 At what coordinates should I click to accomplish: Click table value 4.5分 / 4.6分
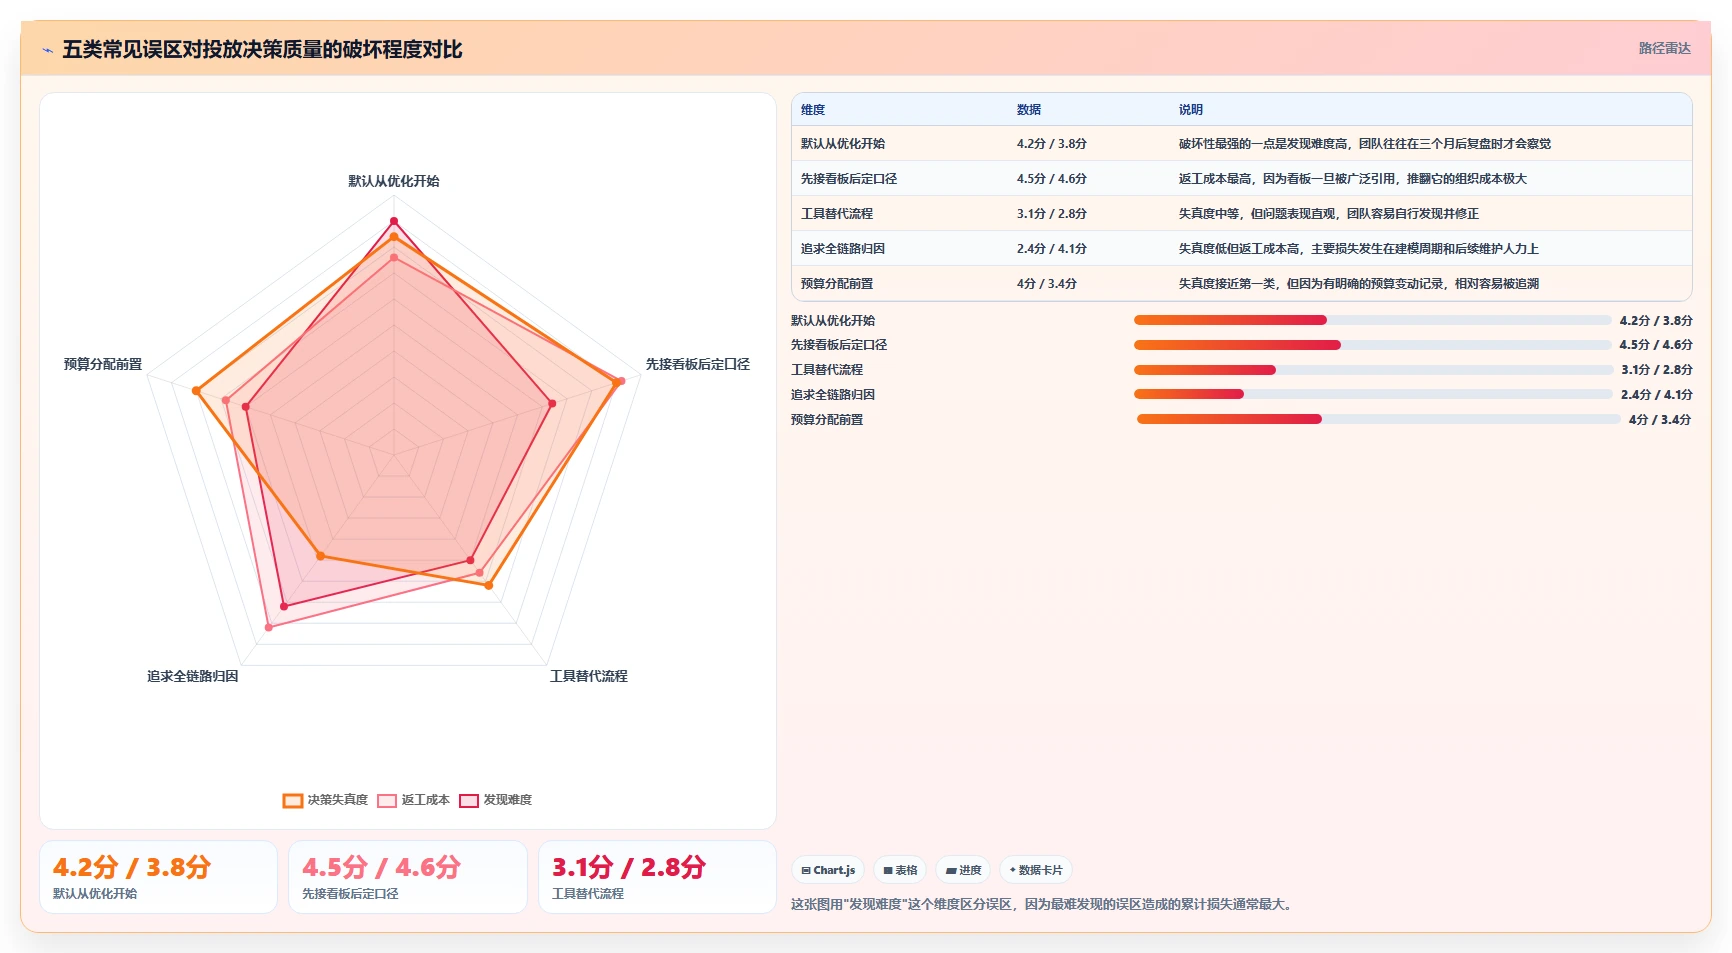[x=1052, y=179]
